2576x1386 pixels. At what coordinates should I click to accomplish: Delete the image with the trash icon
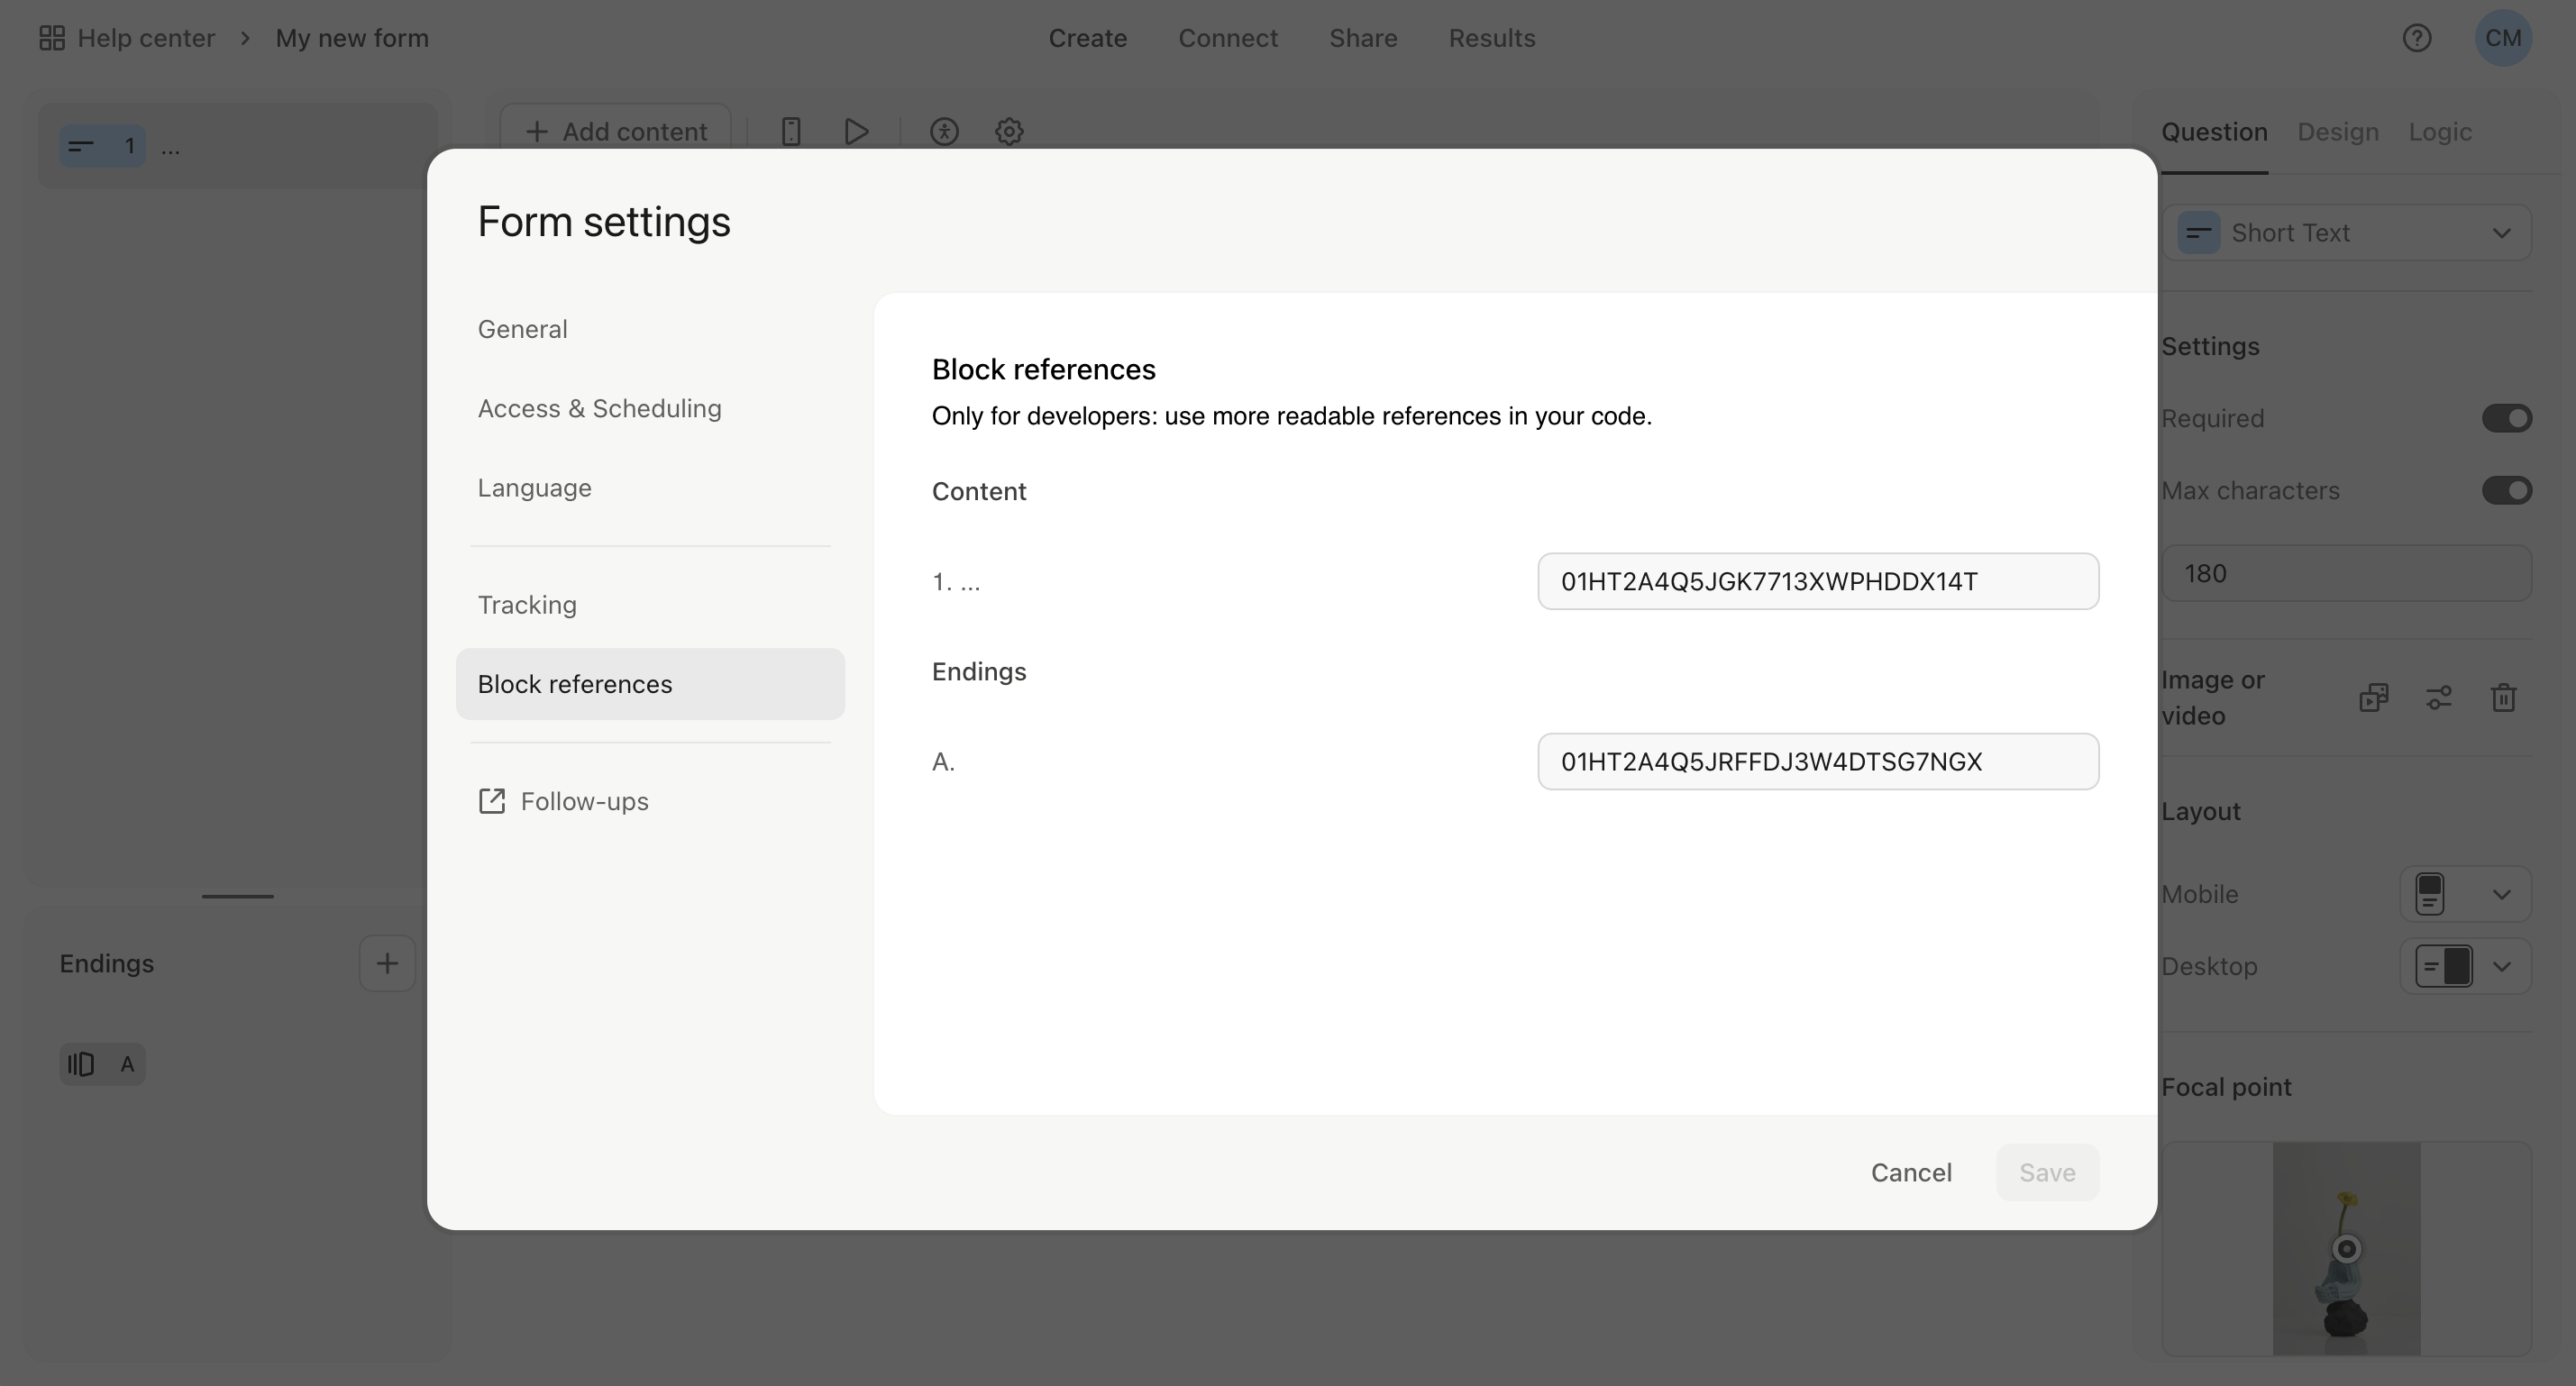(x=2503, y=697)
